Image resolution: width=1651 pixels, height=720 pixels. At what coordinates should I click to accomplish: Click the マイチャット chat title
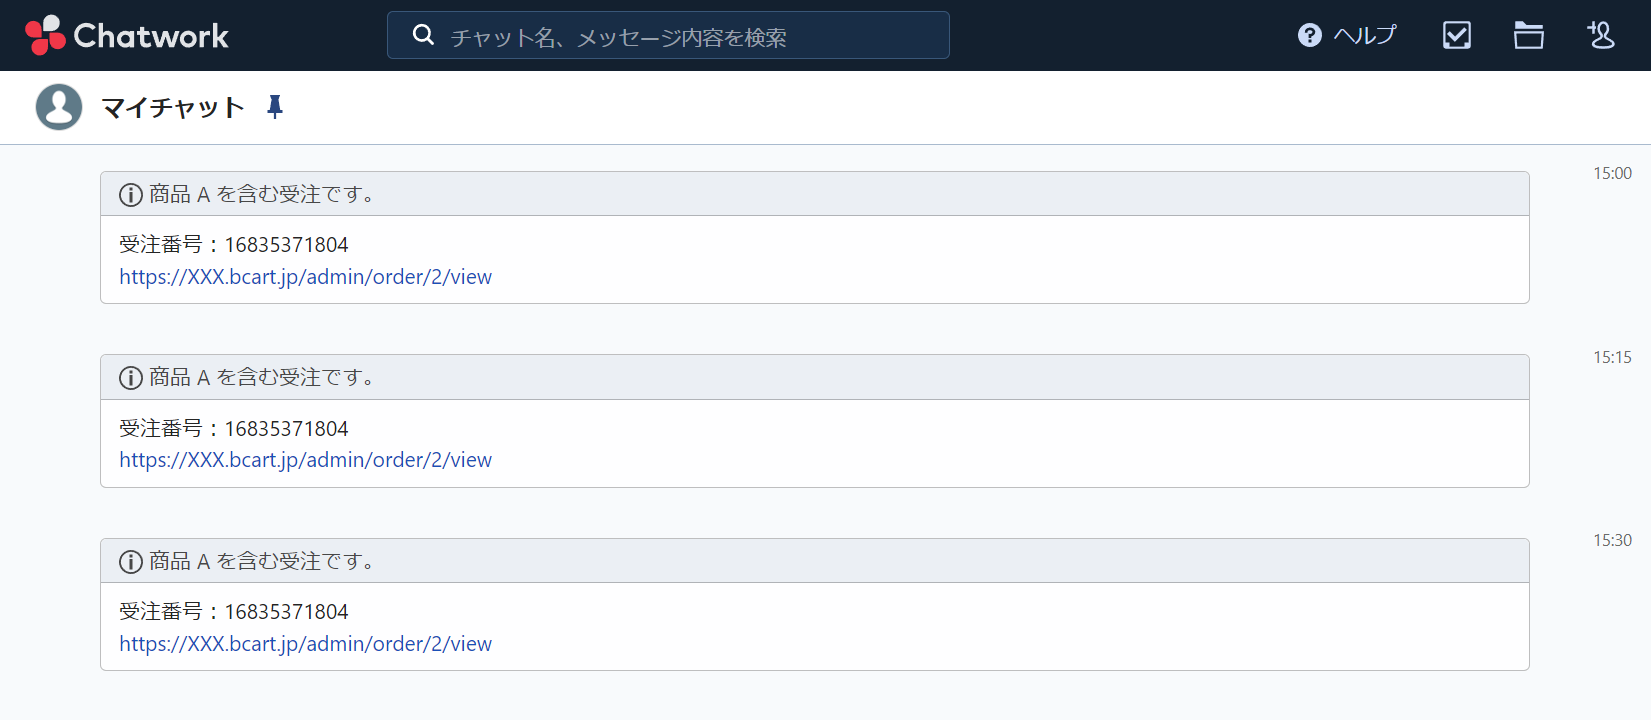click(x=173, y=107)
